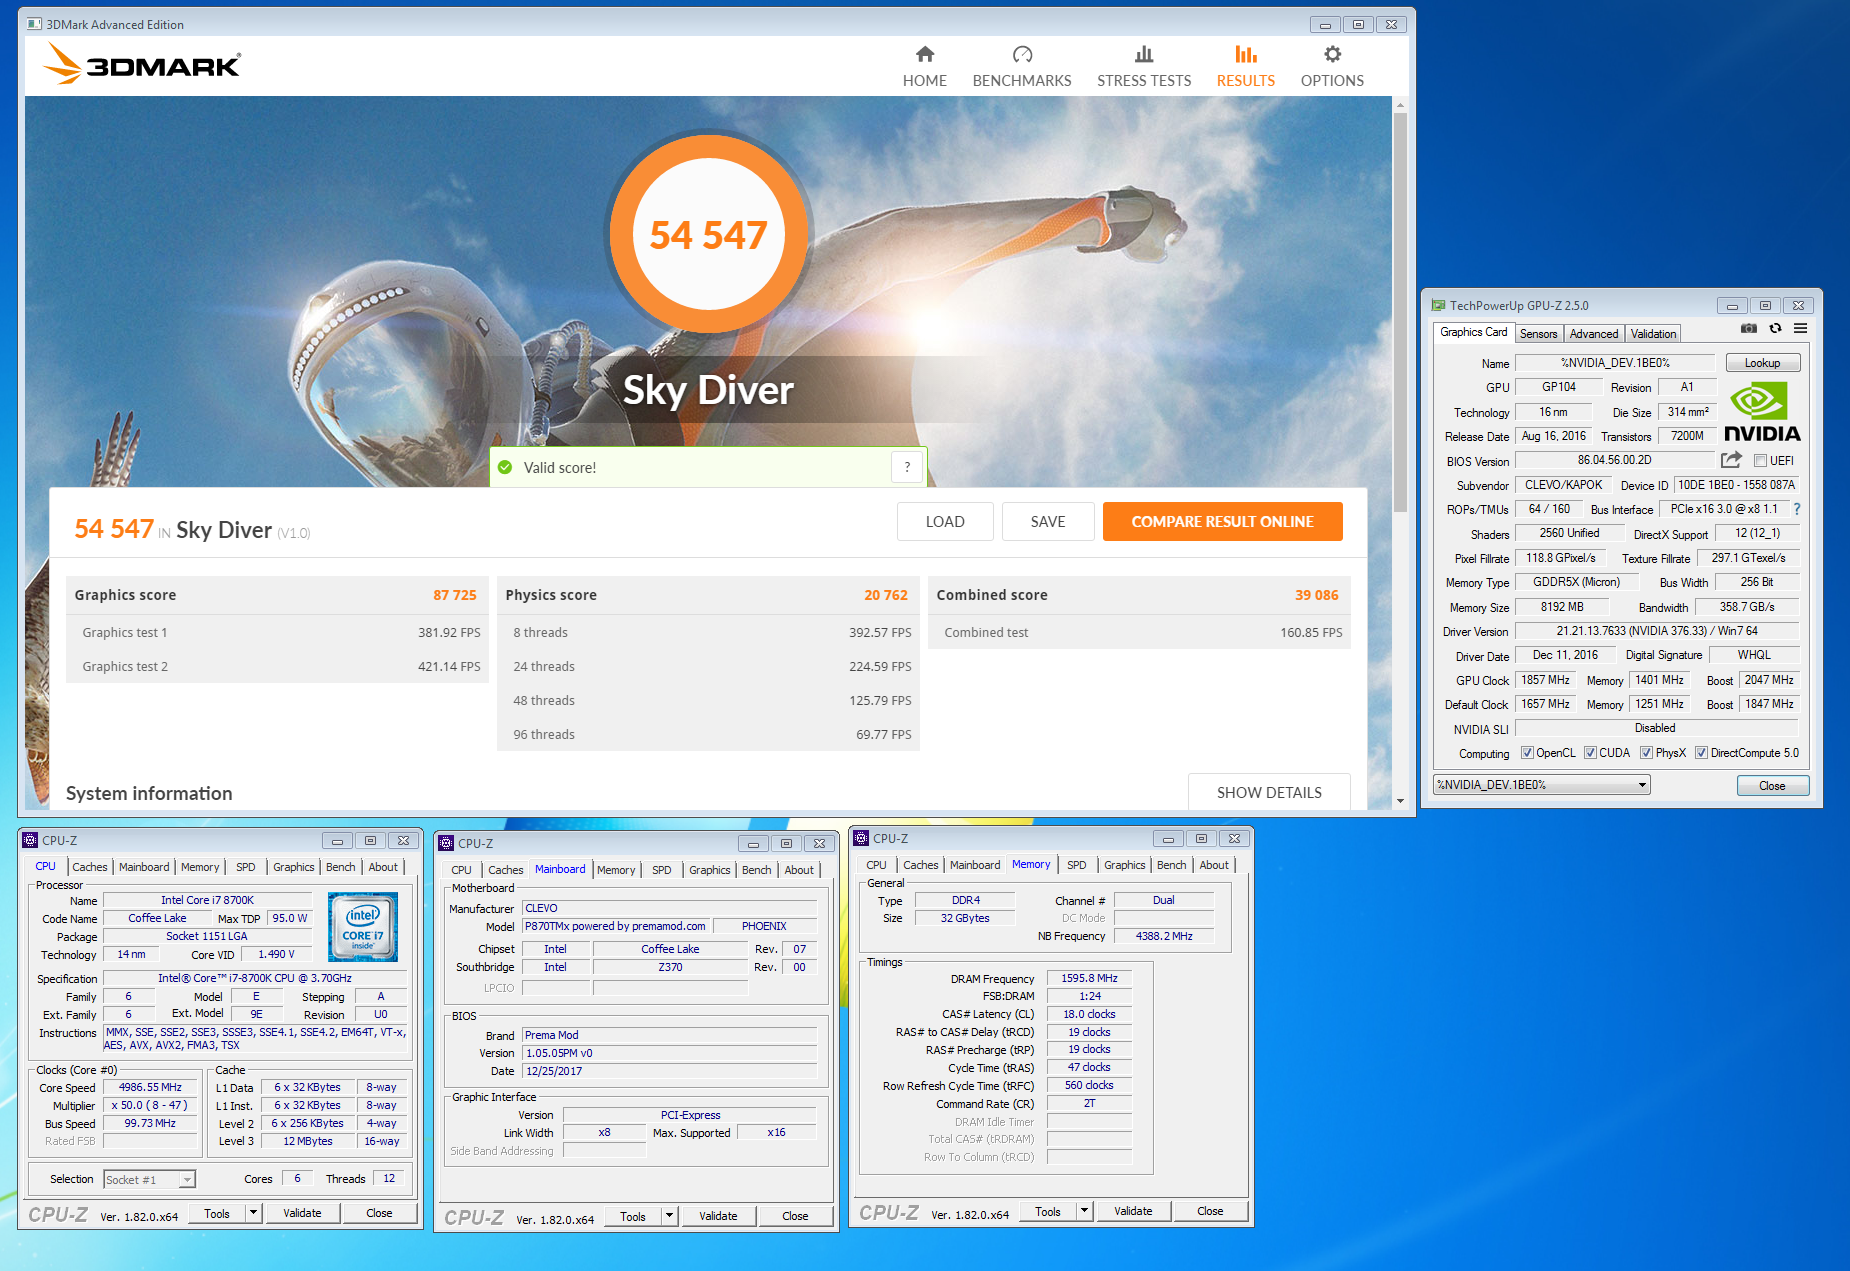This screenshot has width=1850, height=1271.
Task: Open the Graphics tab in the CPU-Z CPU window
Action: (x=294, y=867)
